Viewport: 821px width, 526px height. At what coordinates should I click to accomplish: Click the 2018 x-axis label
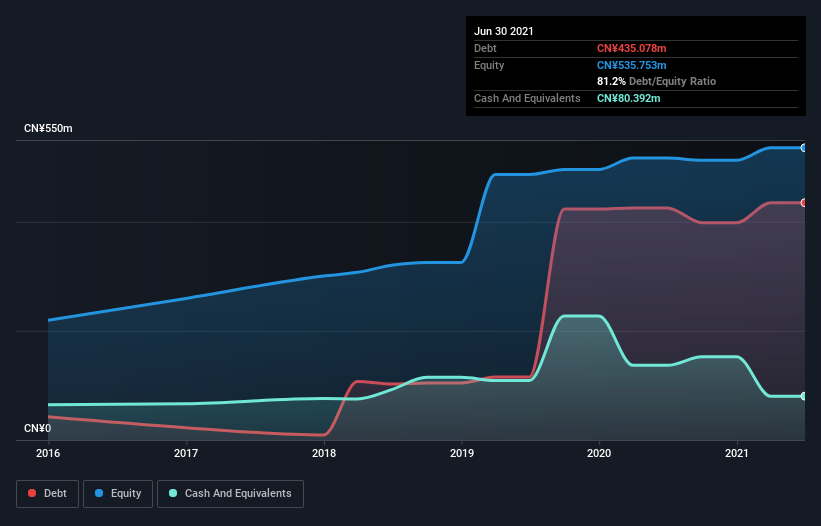pyautogui.click(x=324, y=453)
